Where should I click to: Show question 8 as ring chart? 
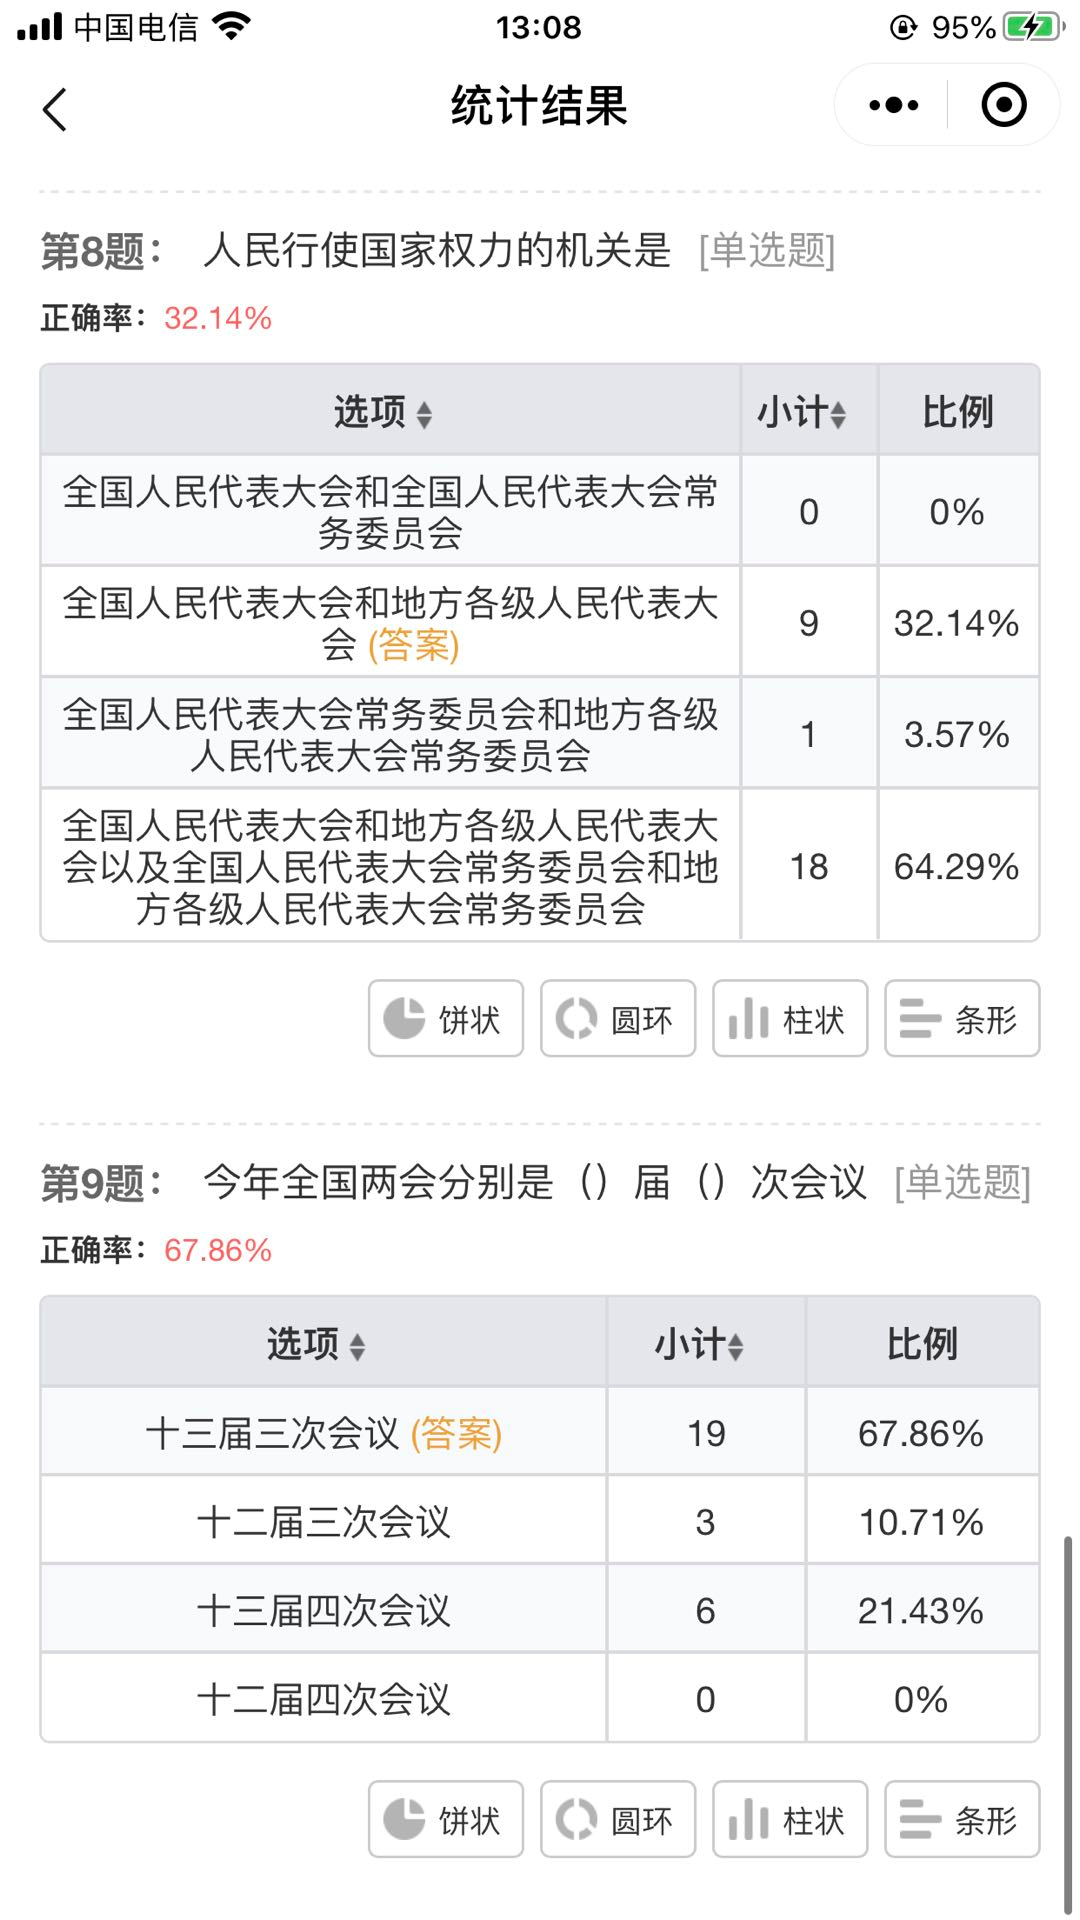(617, 1019)
